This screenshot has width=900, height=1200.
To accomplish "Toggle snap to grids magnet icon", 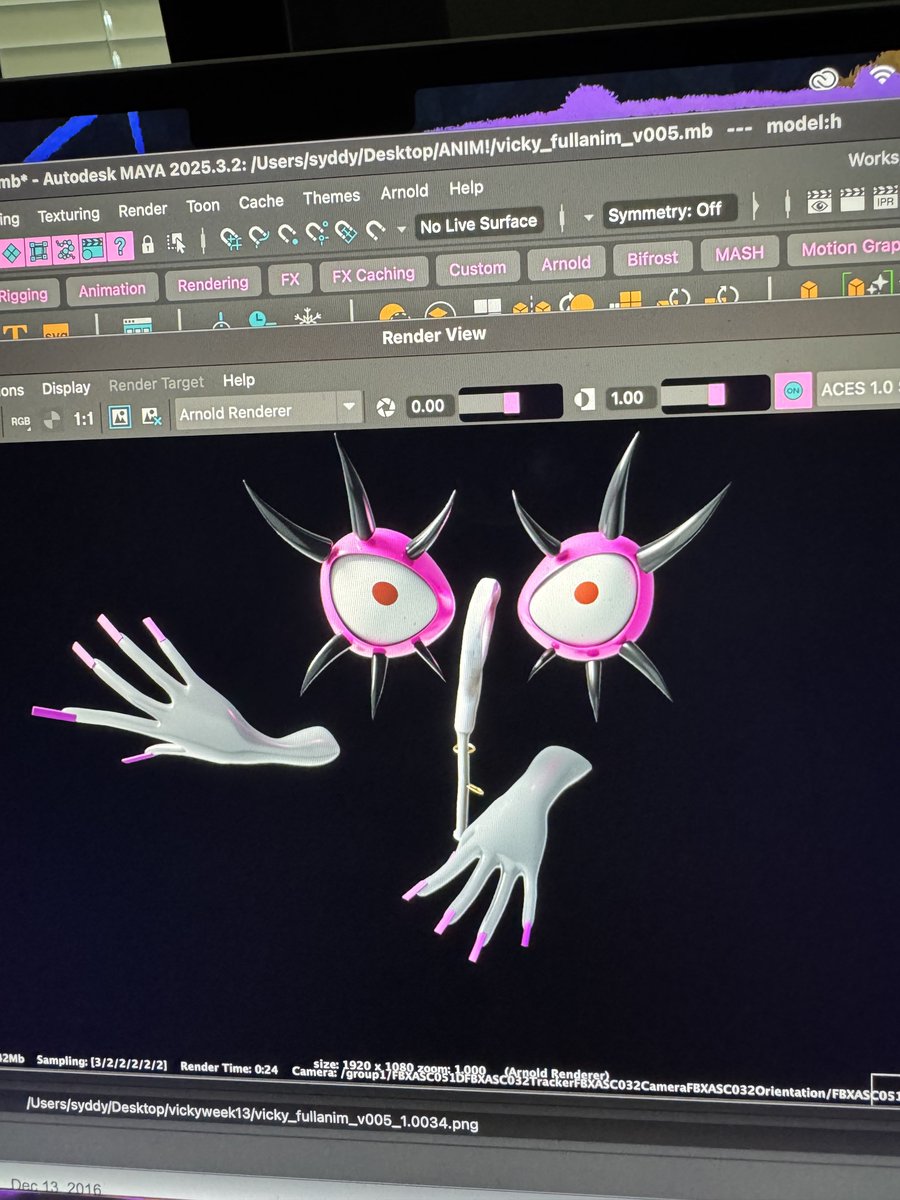I will pos(231,239).
